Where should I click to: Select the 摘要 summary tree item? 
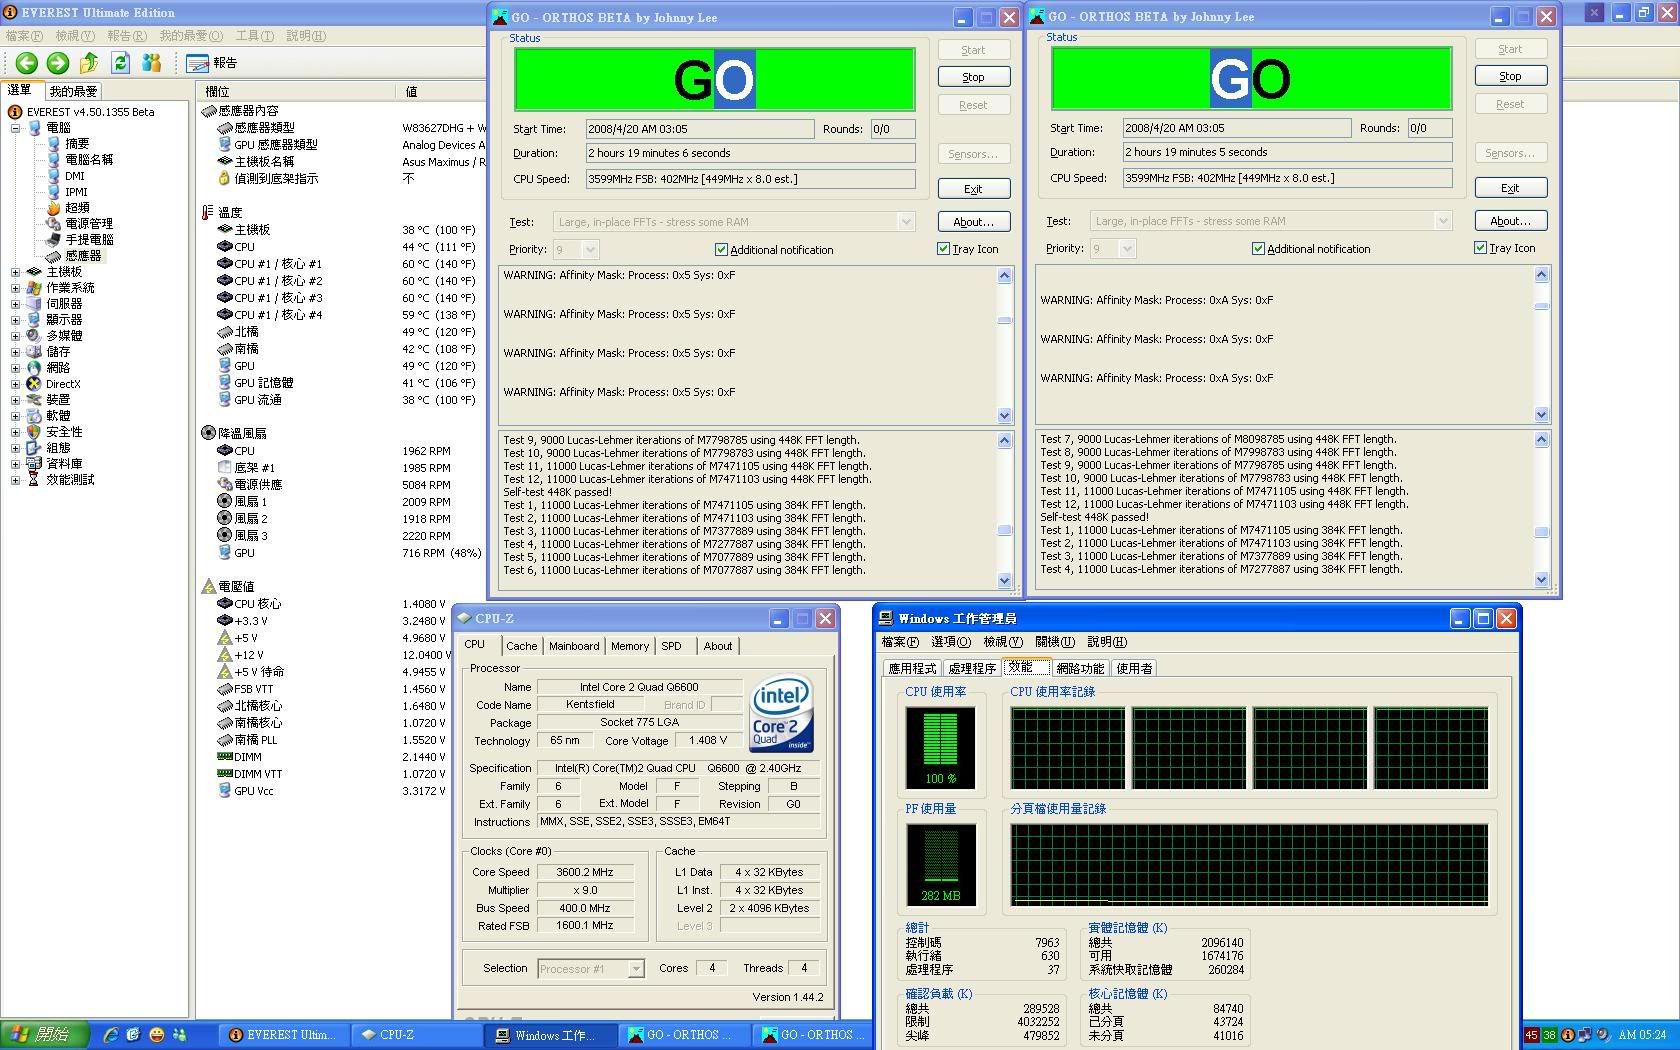coord(77,144)
